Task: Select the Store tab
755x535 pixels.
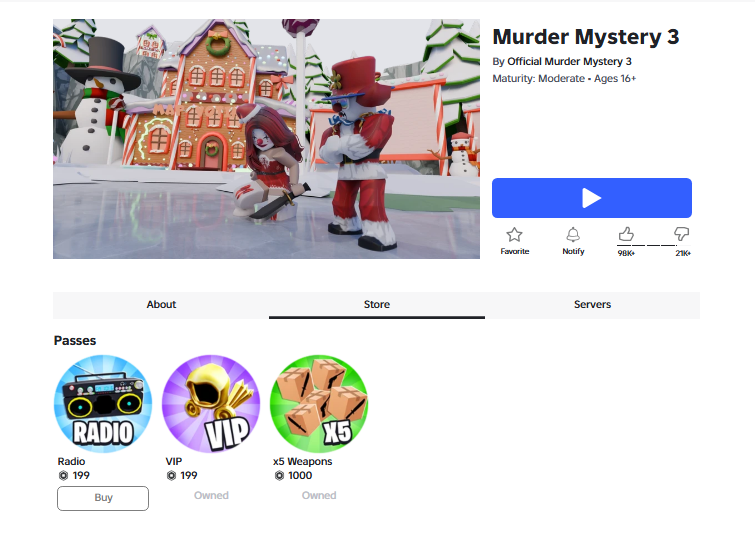Action: [377, 305]
